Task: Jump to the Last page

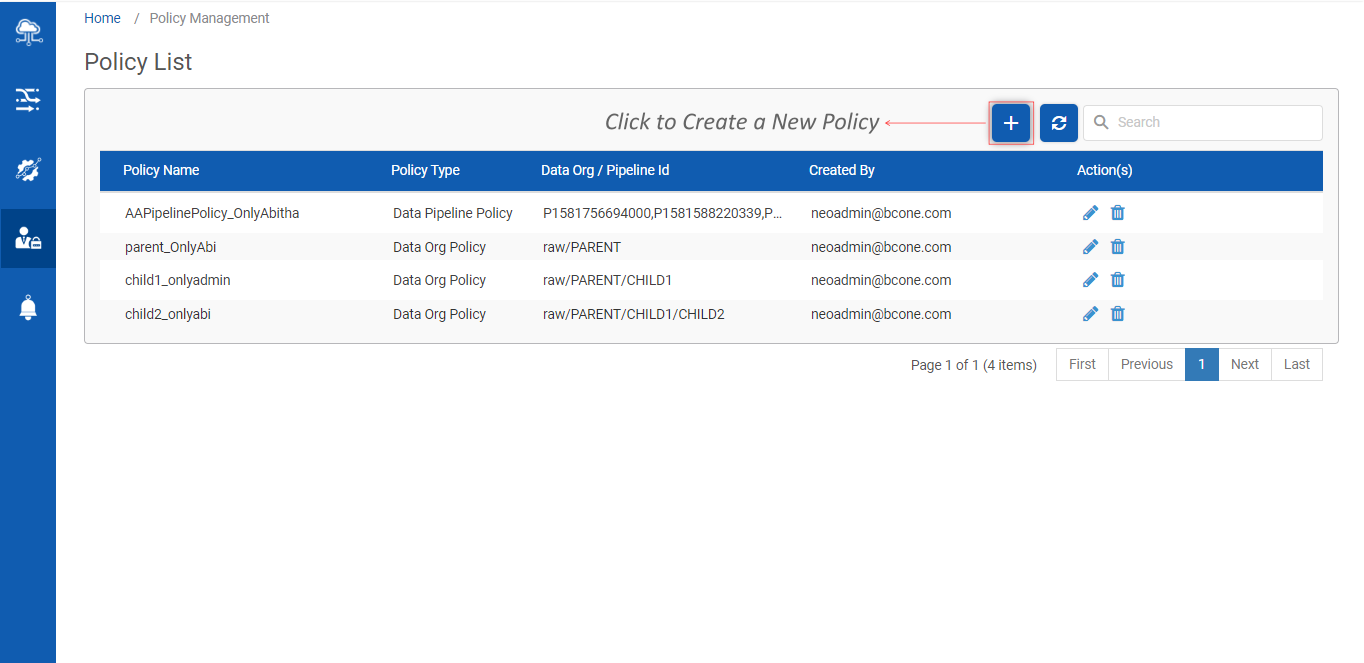Action: click(1296, 365)
